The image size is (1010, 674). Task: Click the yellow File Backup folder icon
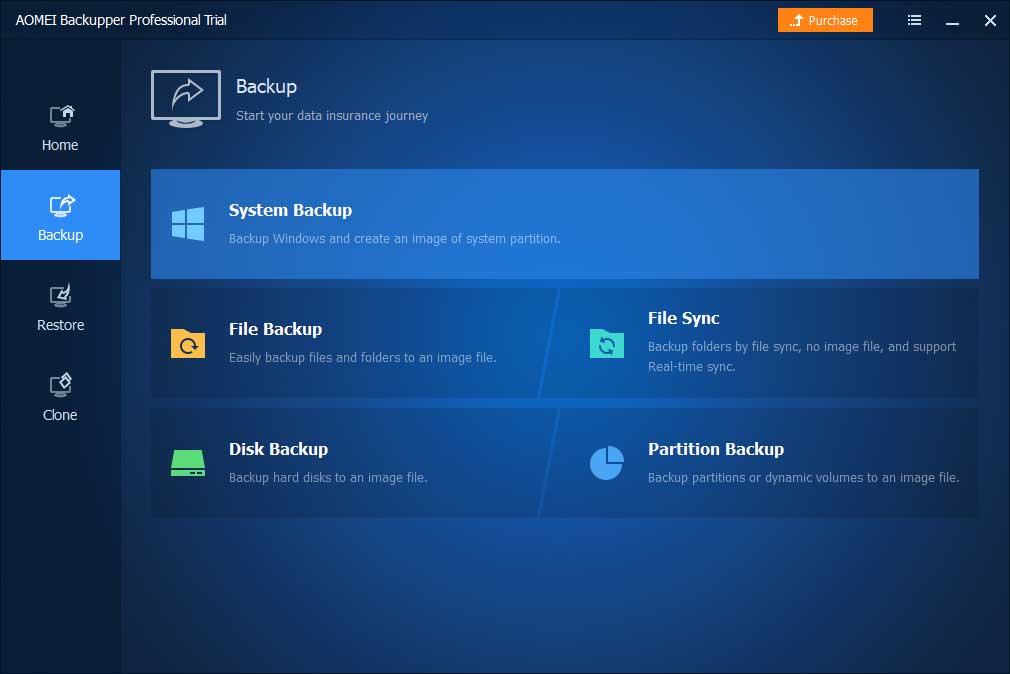click(188, 343)
